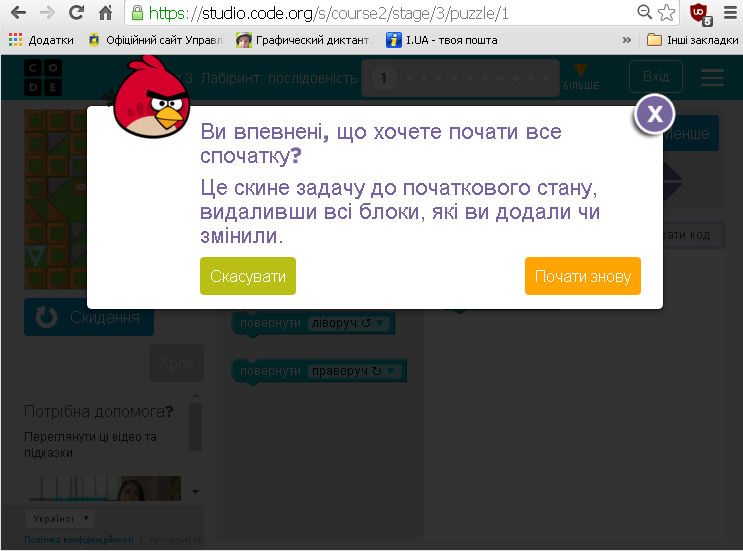Open the Офіційний сайт Управл bookmark
Viewport: 743px width, 551px height.
pos(155,40)
